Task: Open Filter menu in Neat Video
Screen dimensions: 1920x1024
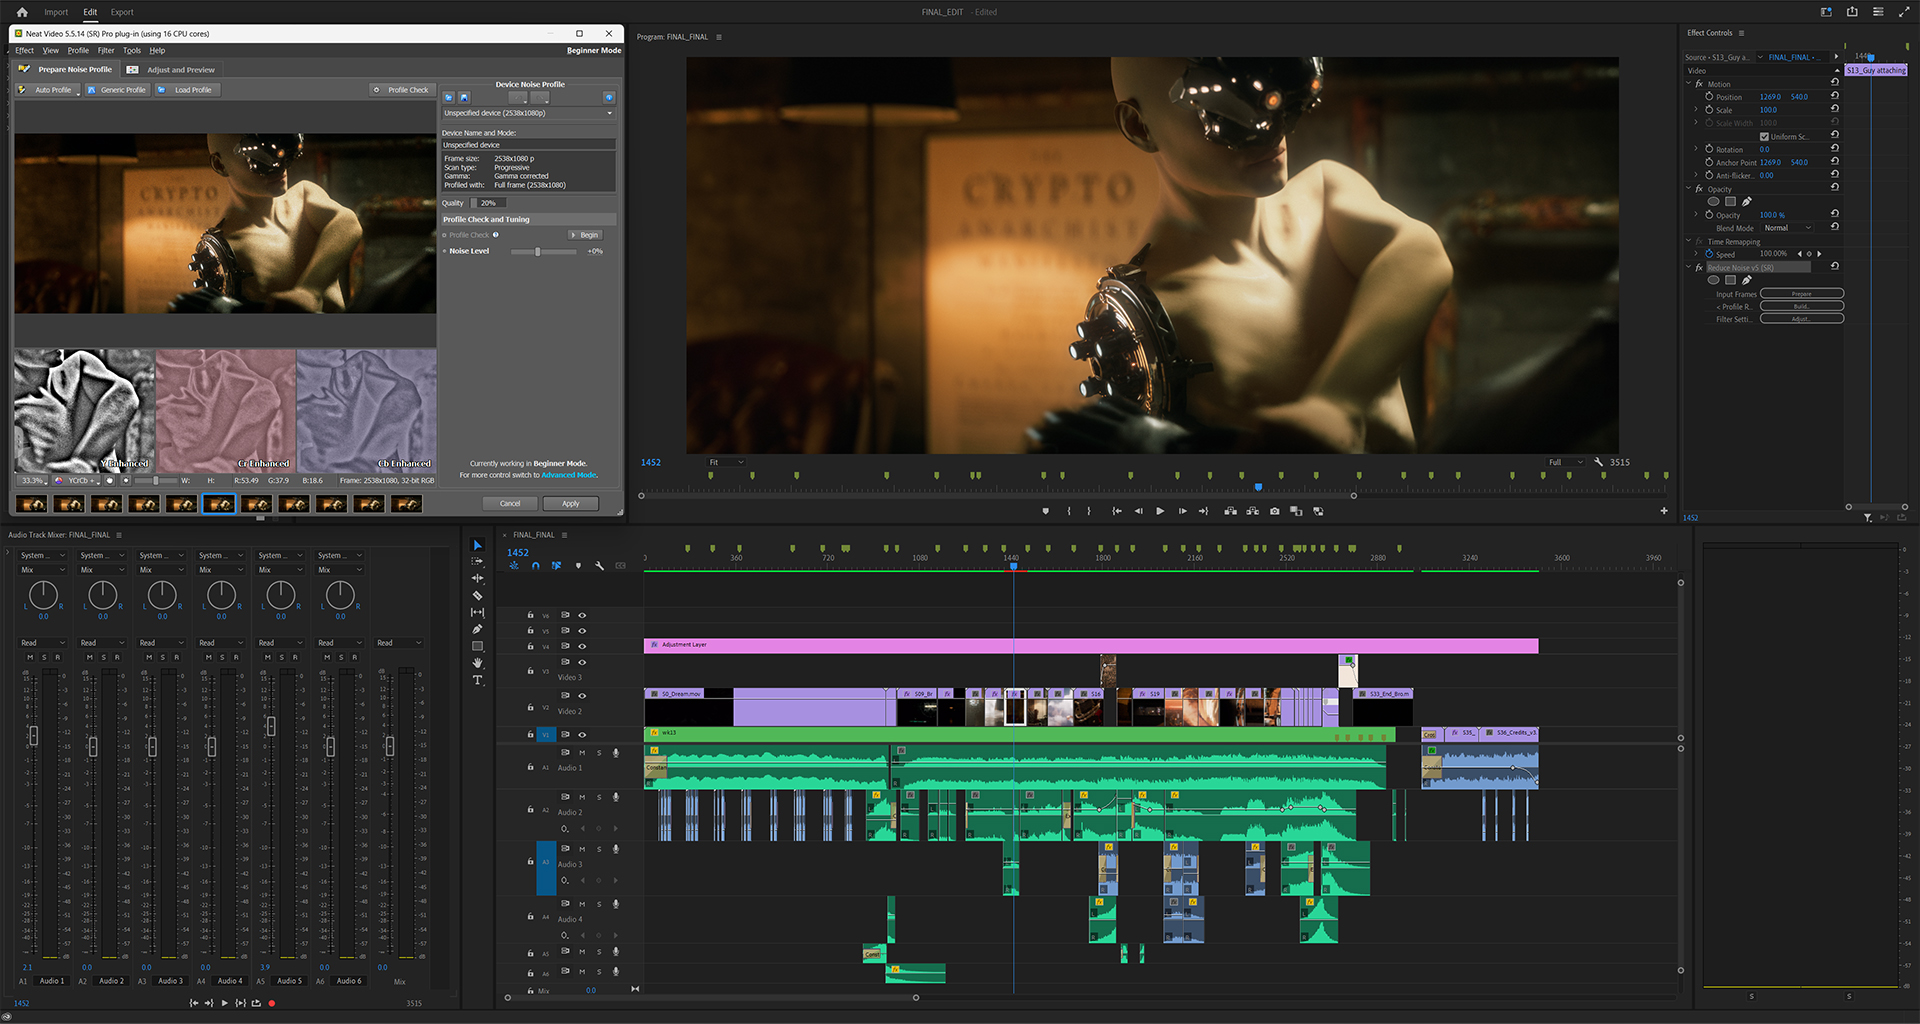Action: (106, 50)
